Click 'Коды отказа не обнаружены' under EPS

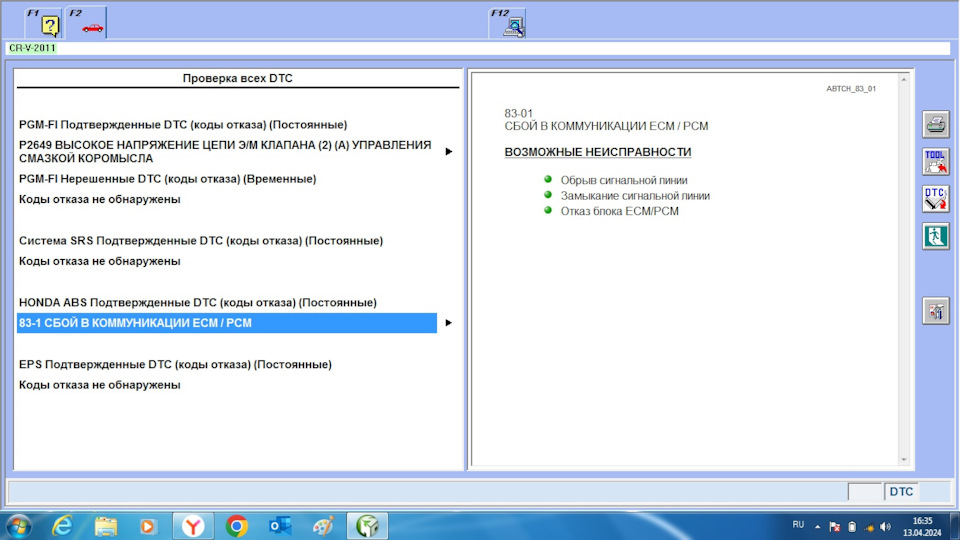(x=100, y=384)
